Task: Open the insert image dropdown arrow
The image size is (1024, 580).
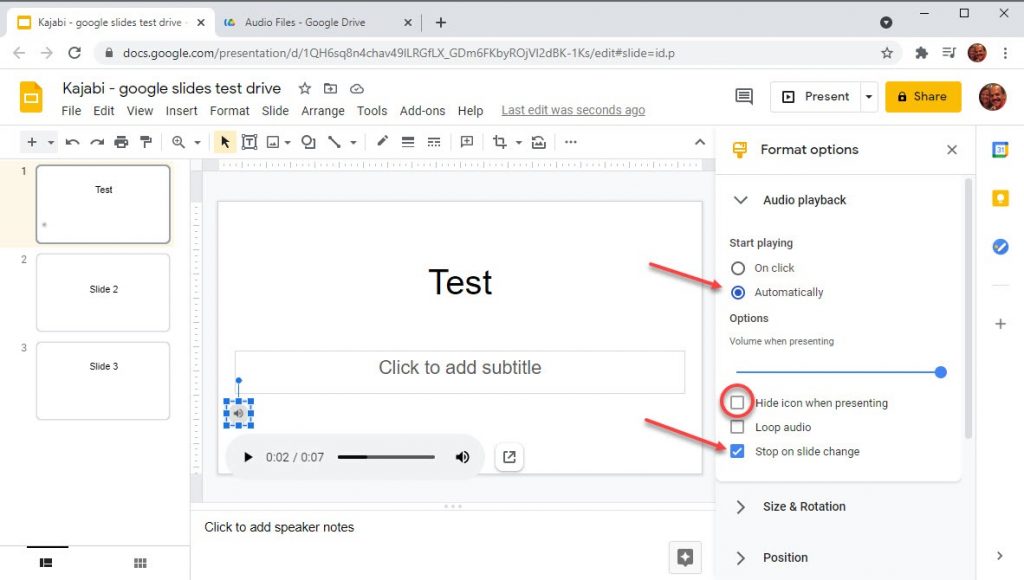Action: (287, 142)
